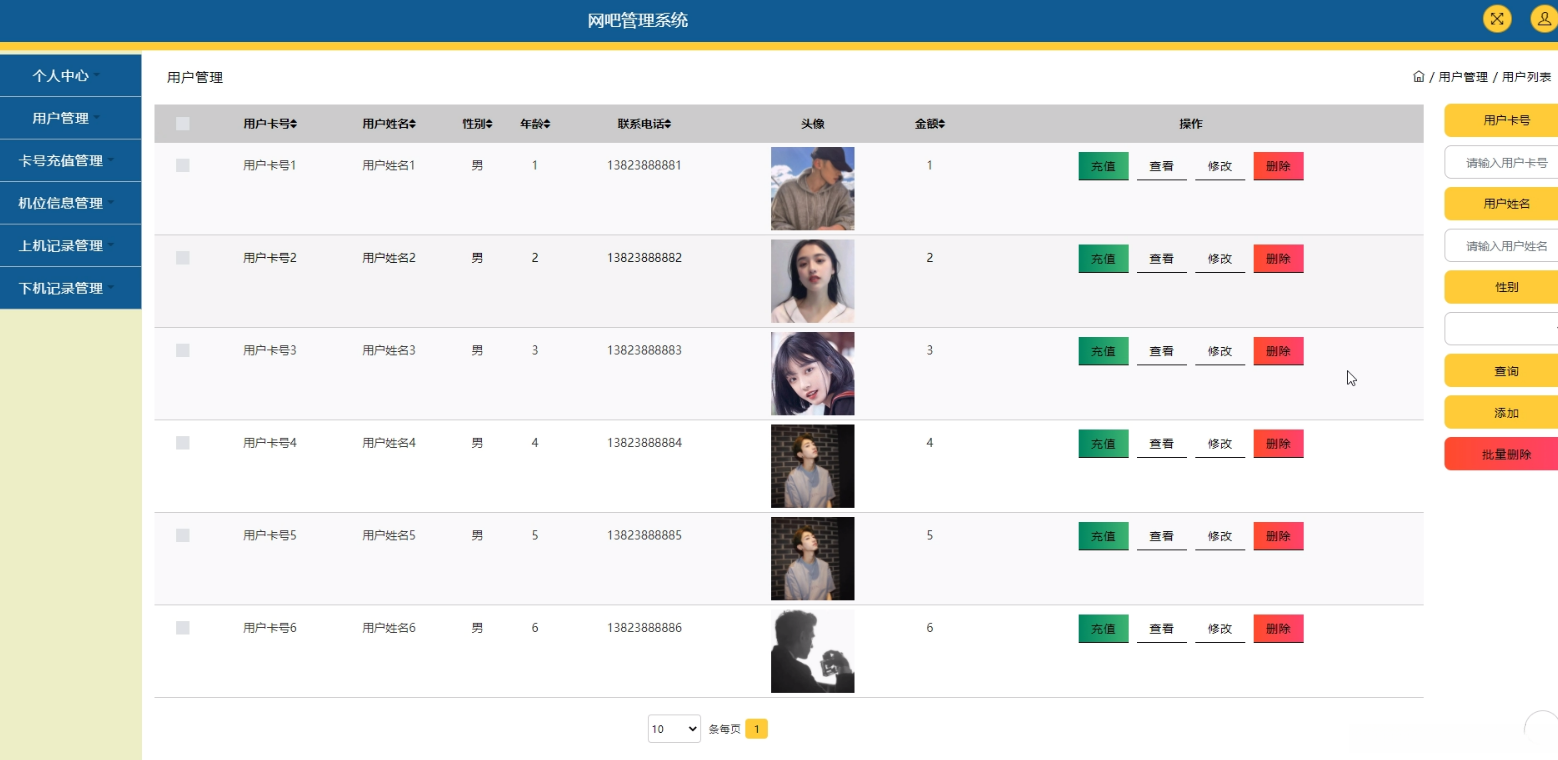
Task: Delete the 用户姓名6 record
Action: [x=1278, y=629]
